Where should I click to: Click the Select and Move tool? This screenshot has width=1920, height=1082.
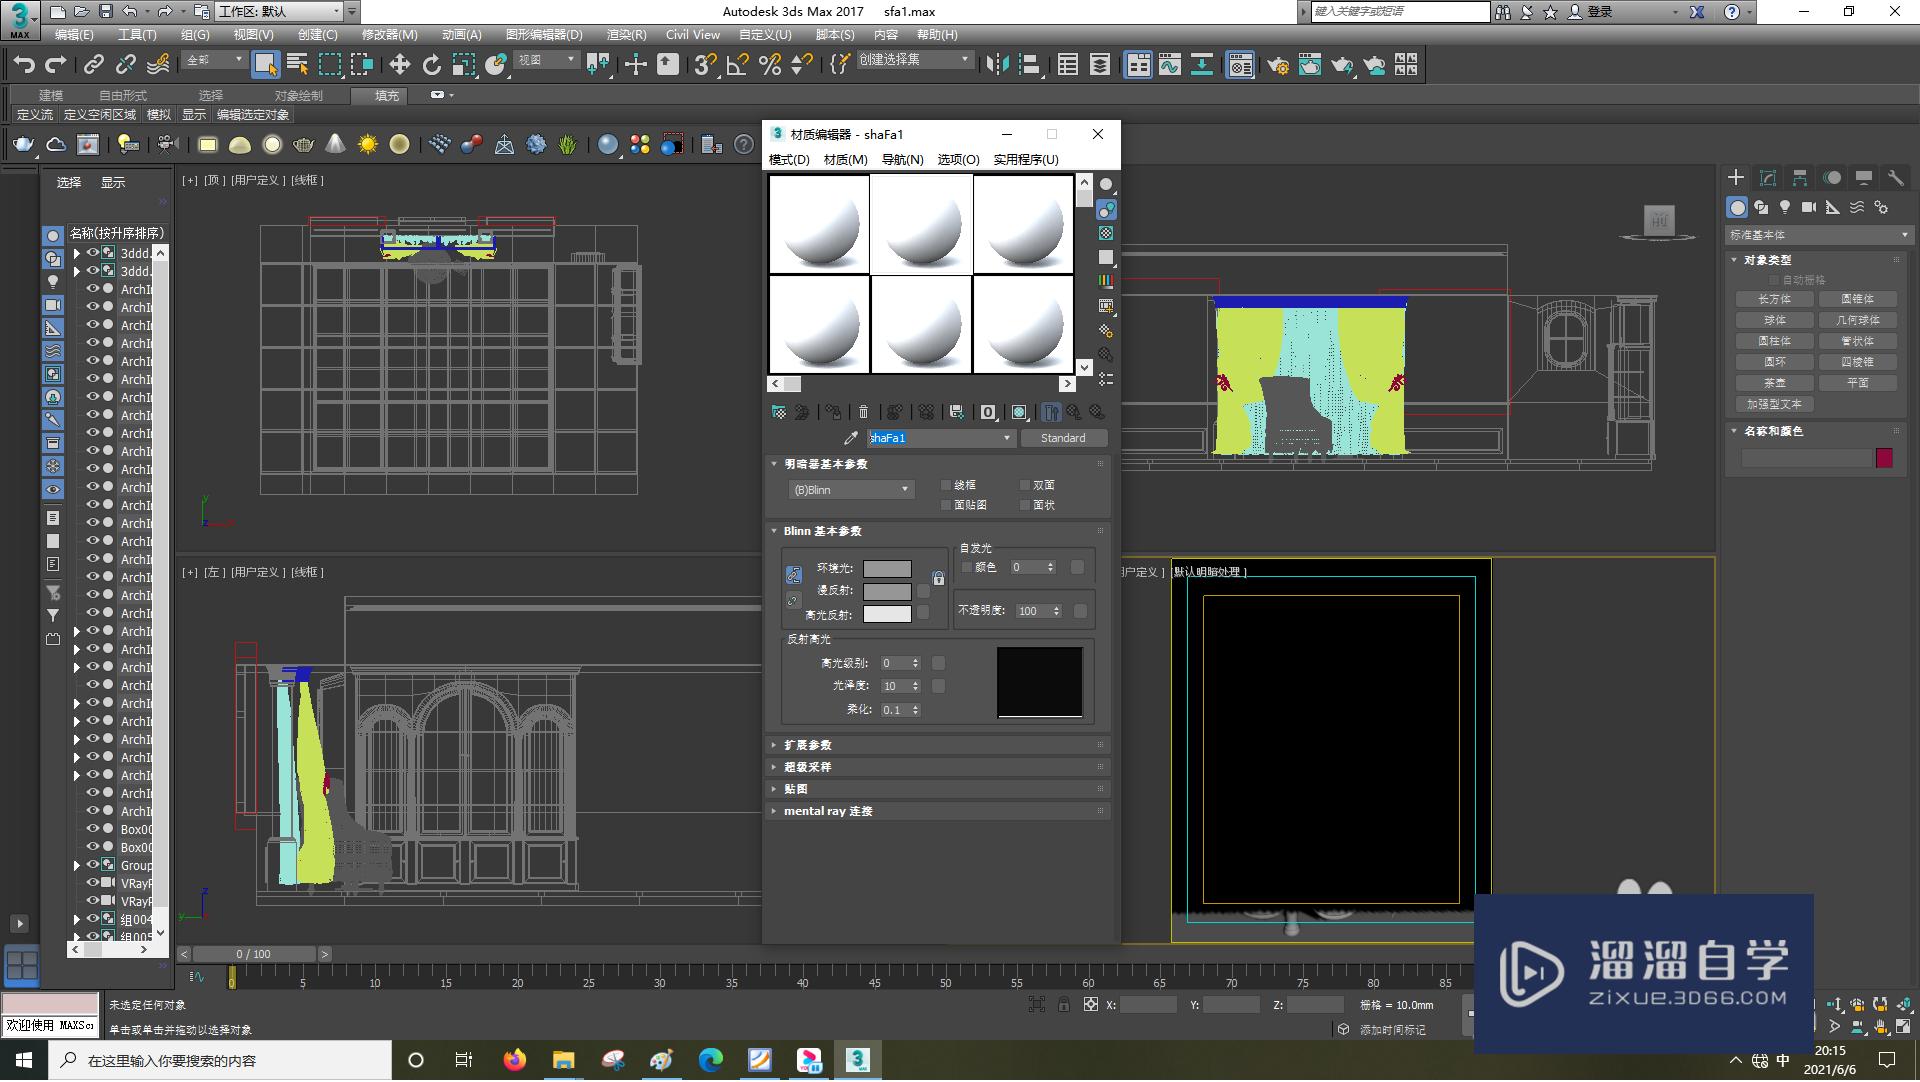399,65
